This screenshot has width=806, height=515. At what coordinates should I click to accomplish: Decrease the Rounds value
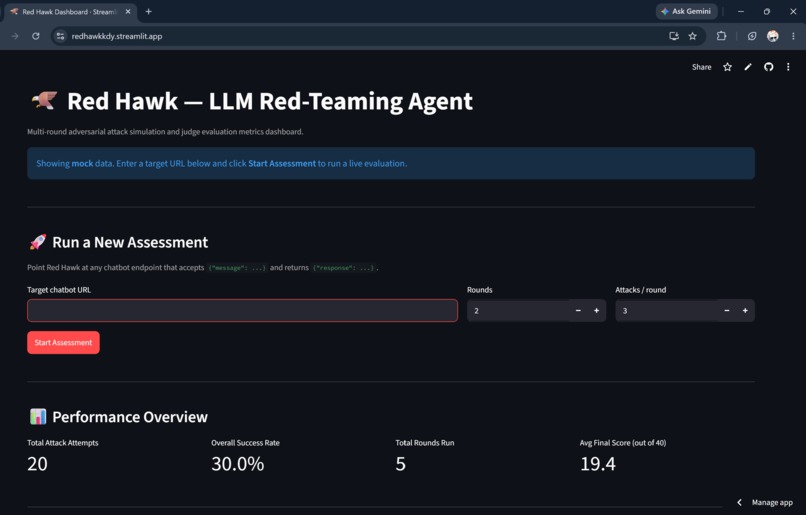coord(578,310)
